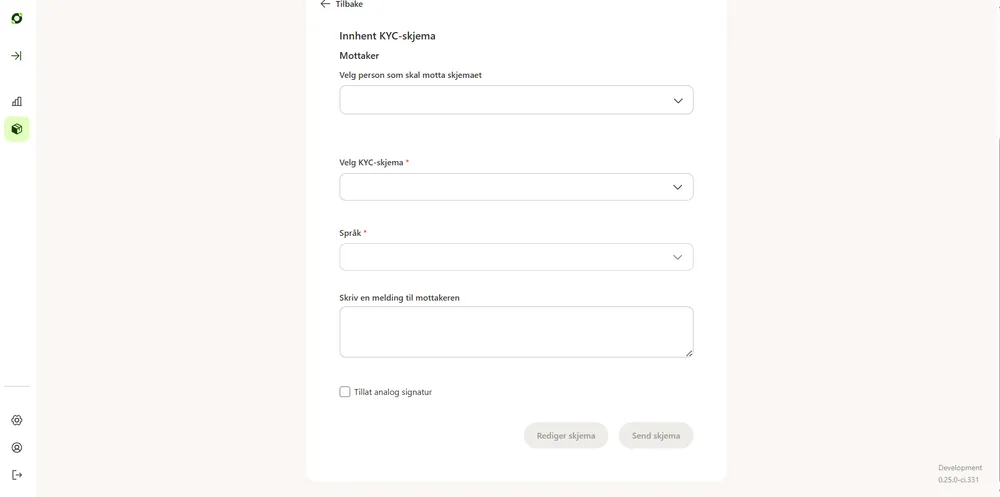
Task: Open settings via the gear icon
Action: [x=17, y=420]
